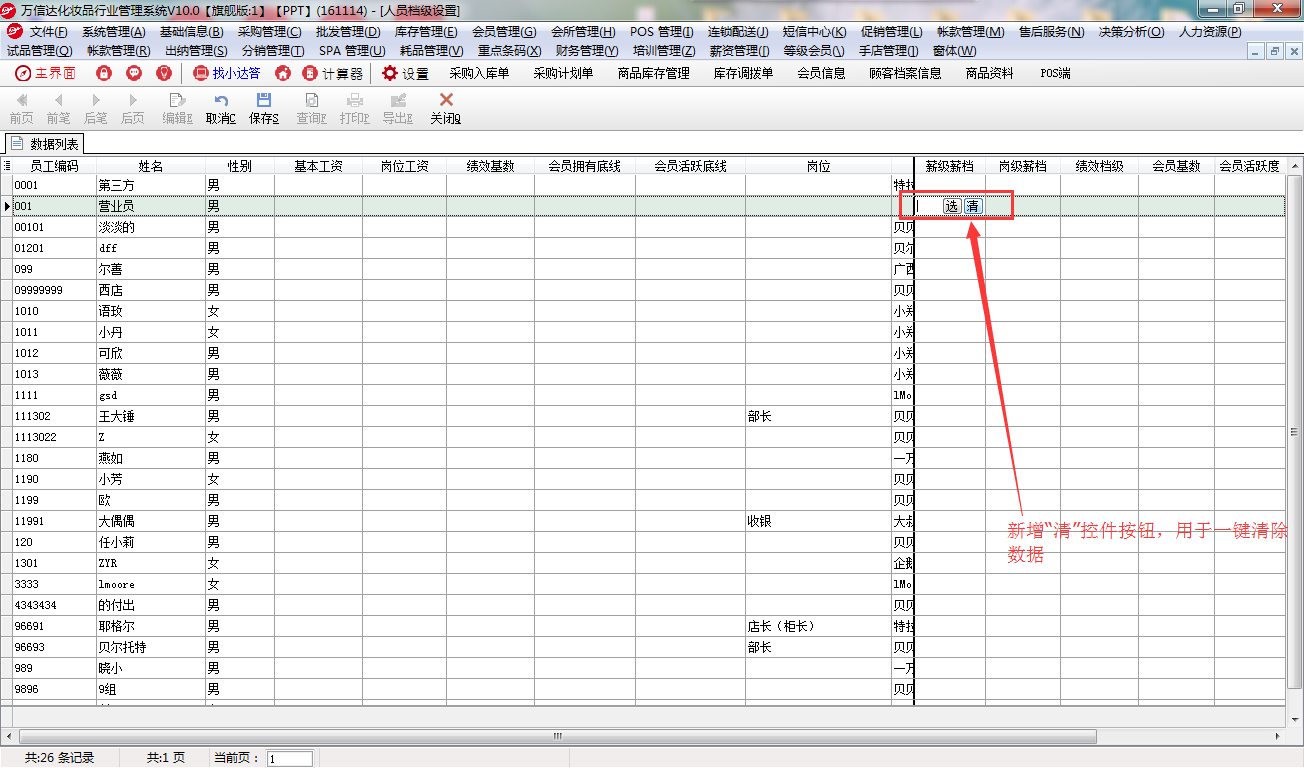
Task: Go to 后页 last page
Action: coord(133,109)
